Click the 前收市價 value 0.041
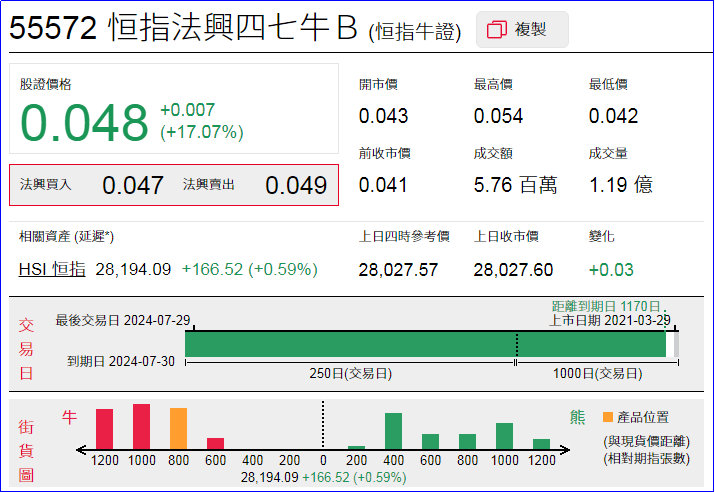The image size is (715, 492). [x=383, y=185]
